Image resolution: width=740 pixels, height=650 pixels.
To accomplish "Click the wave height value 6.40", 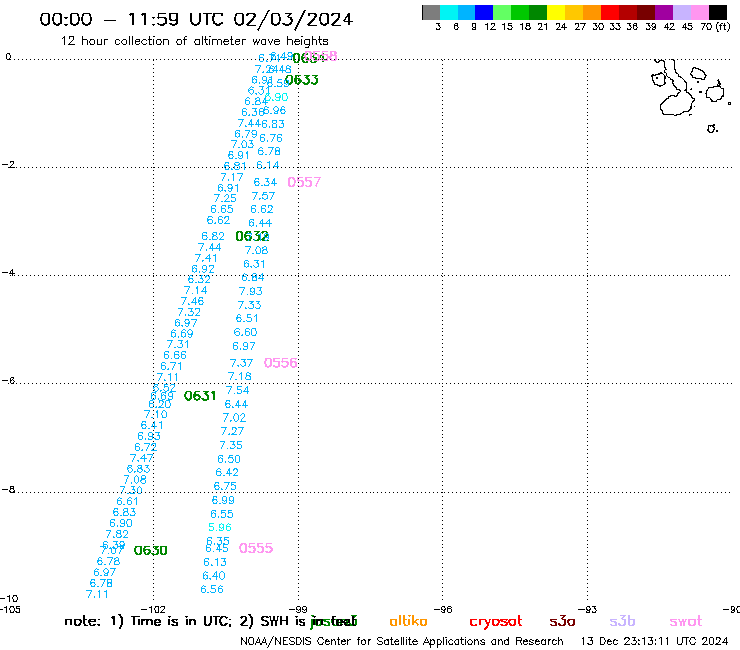I will click(214, 576).
